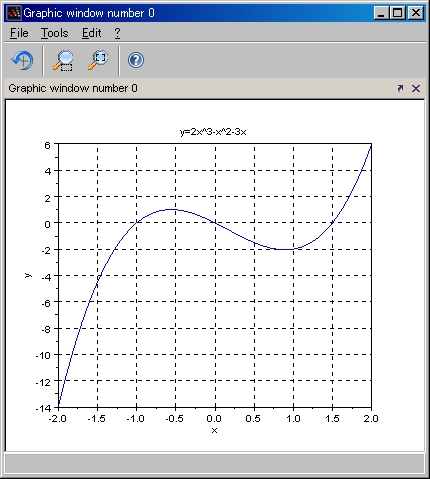Click the plot title y=2x^3-x^2-3x
Image resolution: width=430 pixels, height=479 pixels.
point(213,132)
